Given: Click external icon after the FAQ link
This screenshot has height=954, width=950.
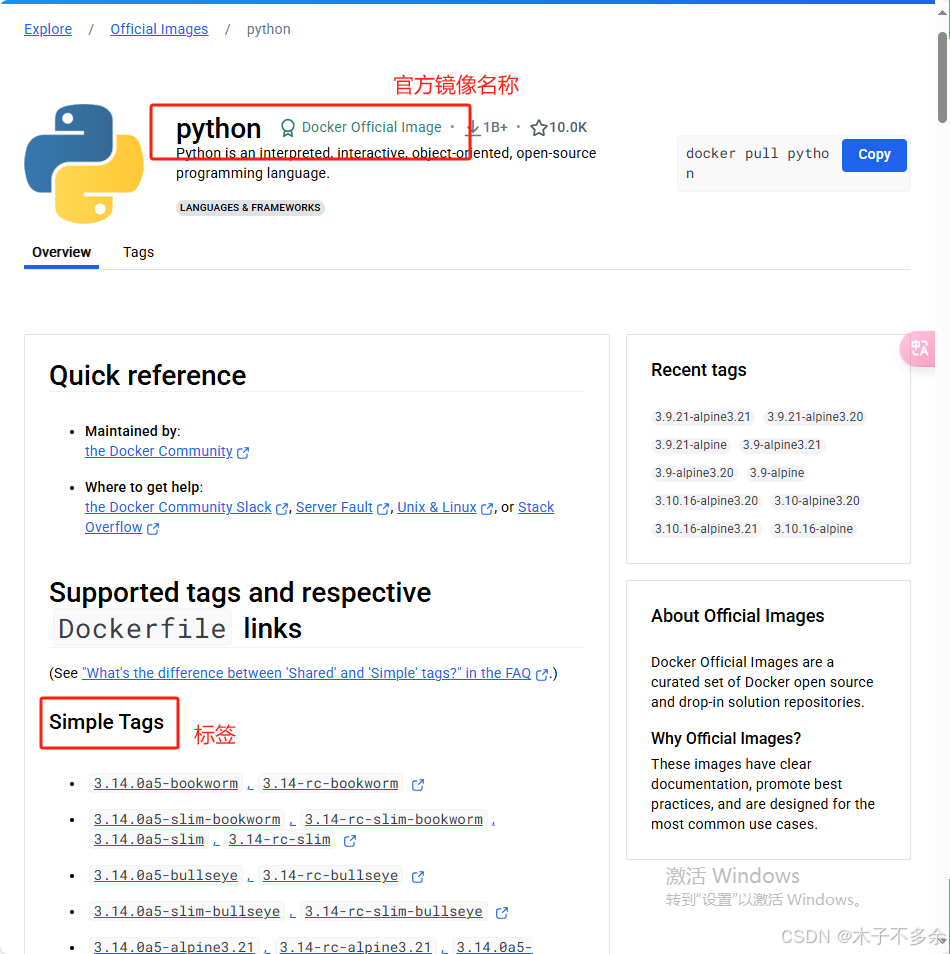Looking at the screenshot, I should tap(542, 674).
